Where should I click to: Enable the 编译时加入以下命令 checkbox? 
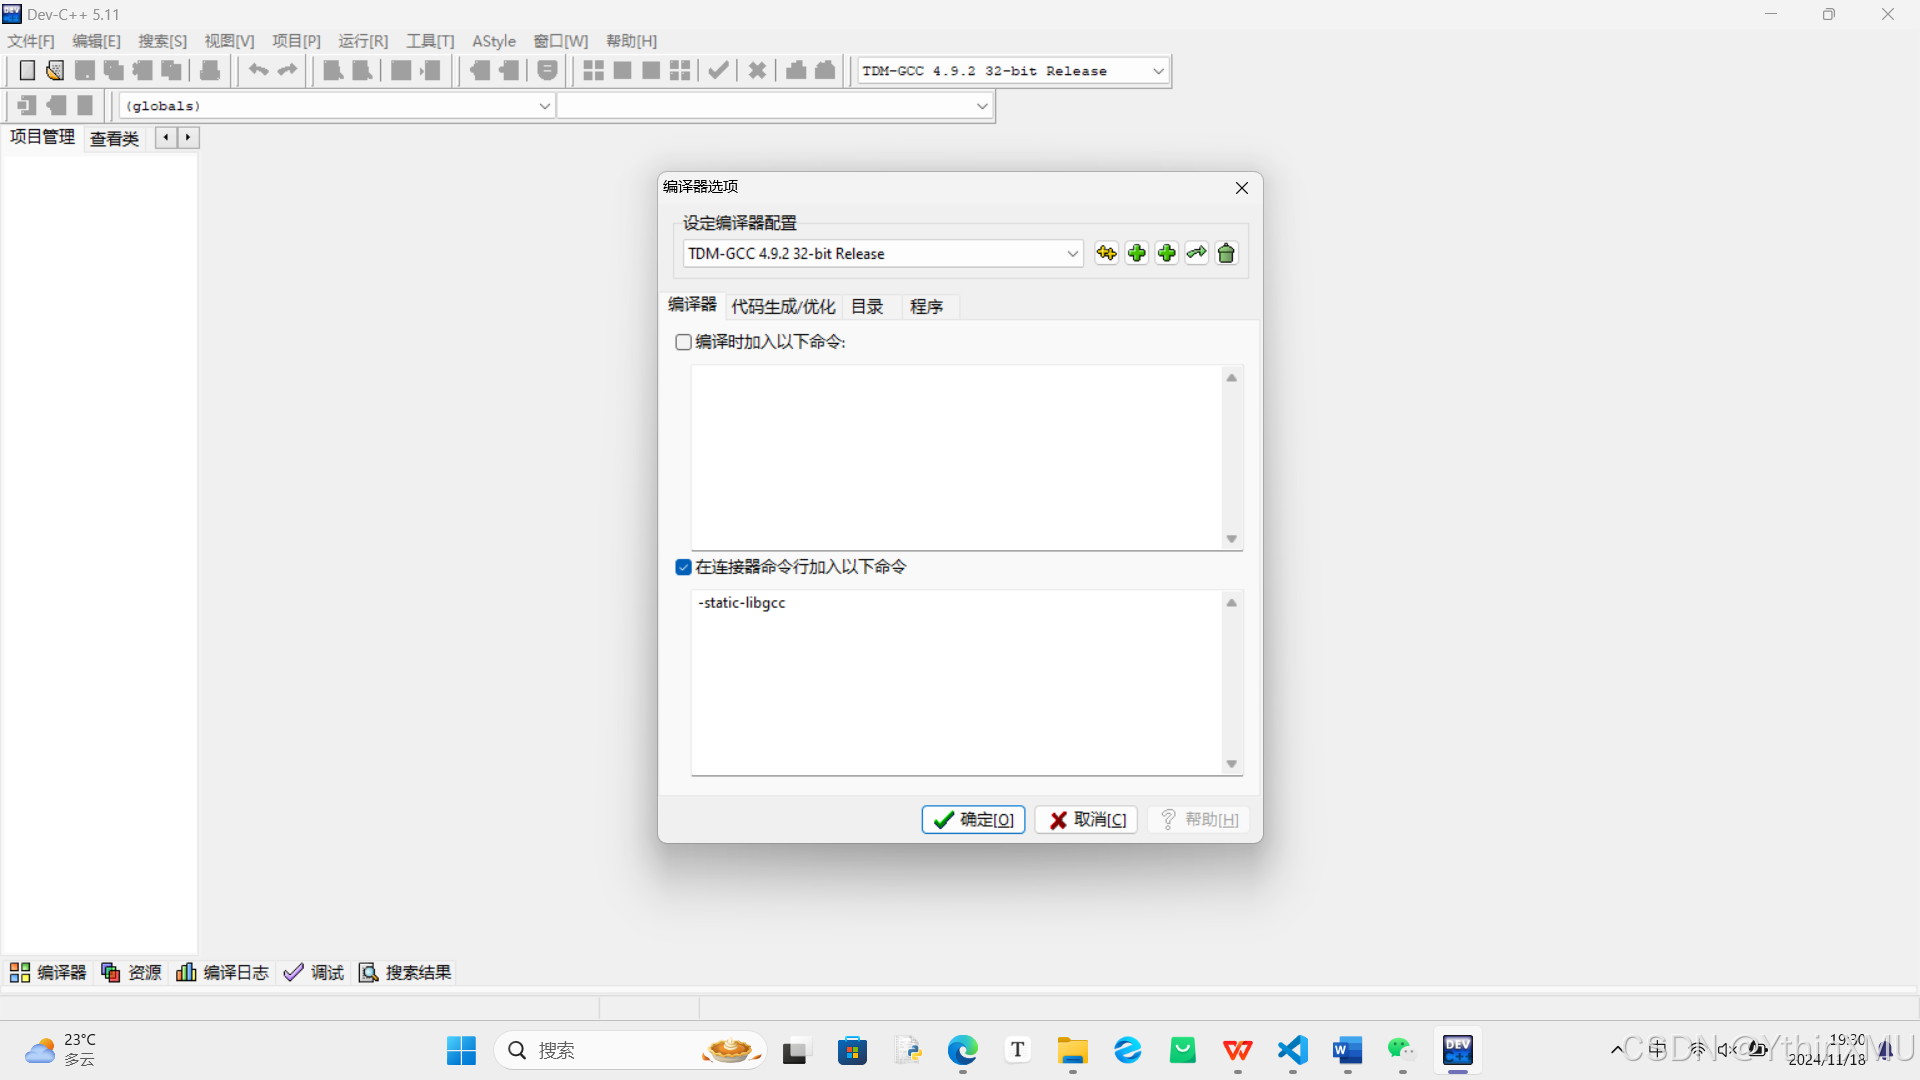[x=683, y=343]
